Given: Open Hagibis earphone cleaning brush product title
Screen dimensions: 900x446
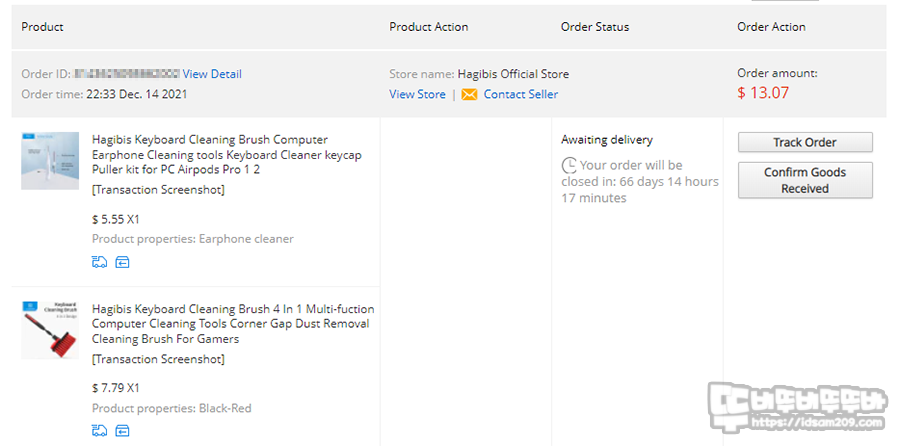Looking at the screenshot, I should pos(227,155).
